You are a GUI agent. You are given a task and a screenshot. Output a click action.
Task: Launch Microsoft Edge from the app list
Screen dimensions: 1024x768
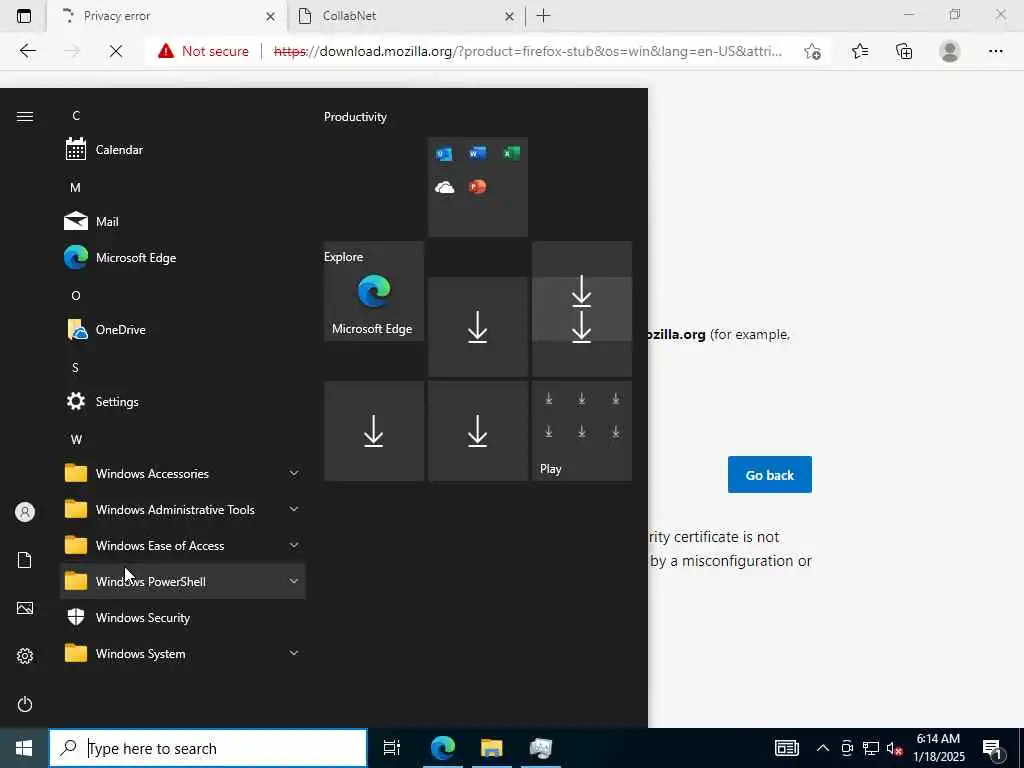pyautogui.click(x=183, y=257)
